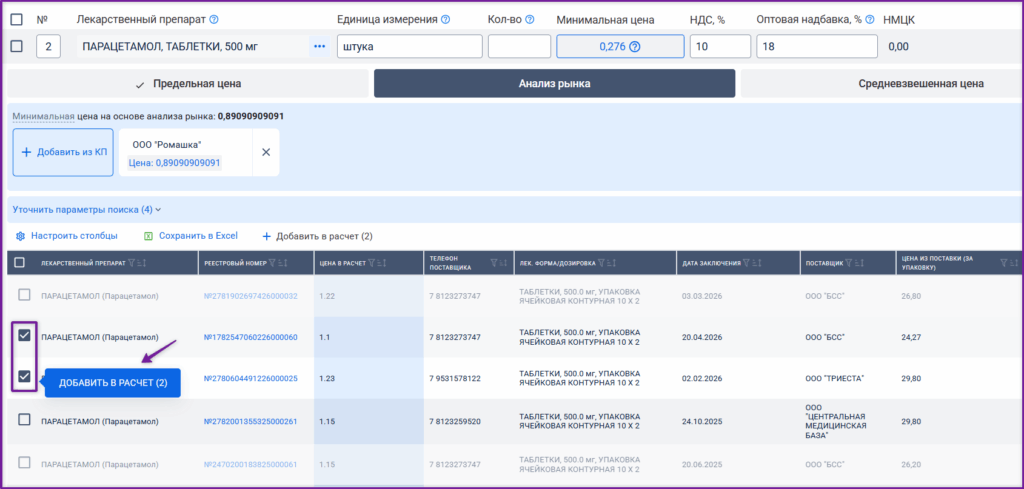1024x489 pixels.
Task: Click the Excel icon of Сохранить в Excel
Action: (148, 236)
